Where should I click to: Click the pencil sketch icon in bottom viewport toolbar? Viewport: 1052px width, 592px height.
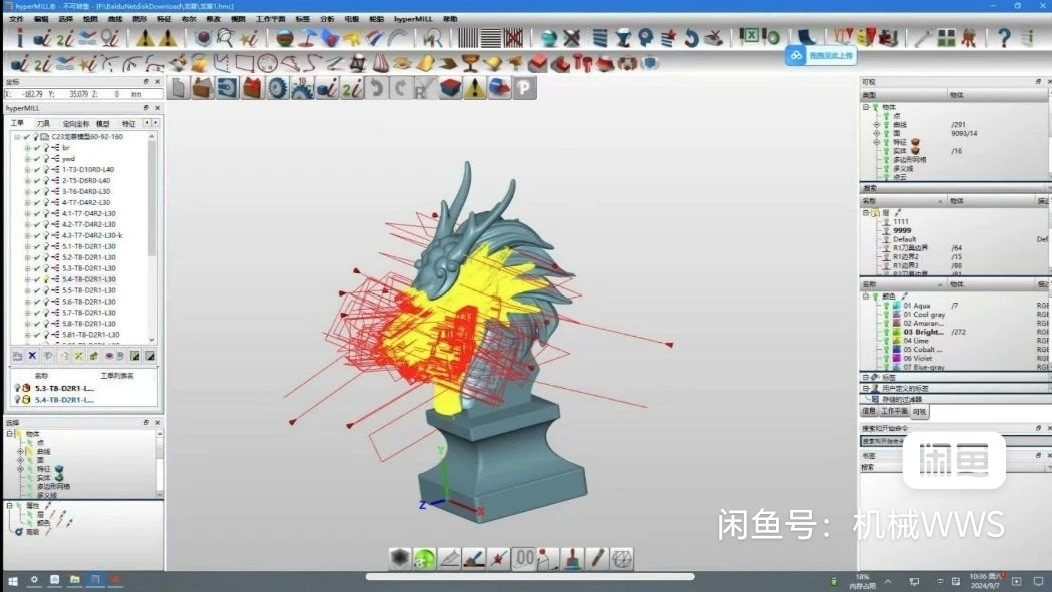tap(598, 559)
